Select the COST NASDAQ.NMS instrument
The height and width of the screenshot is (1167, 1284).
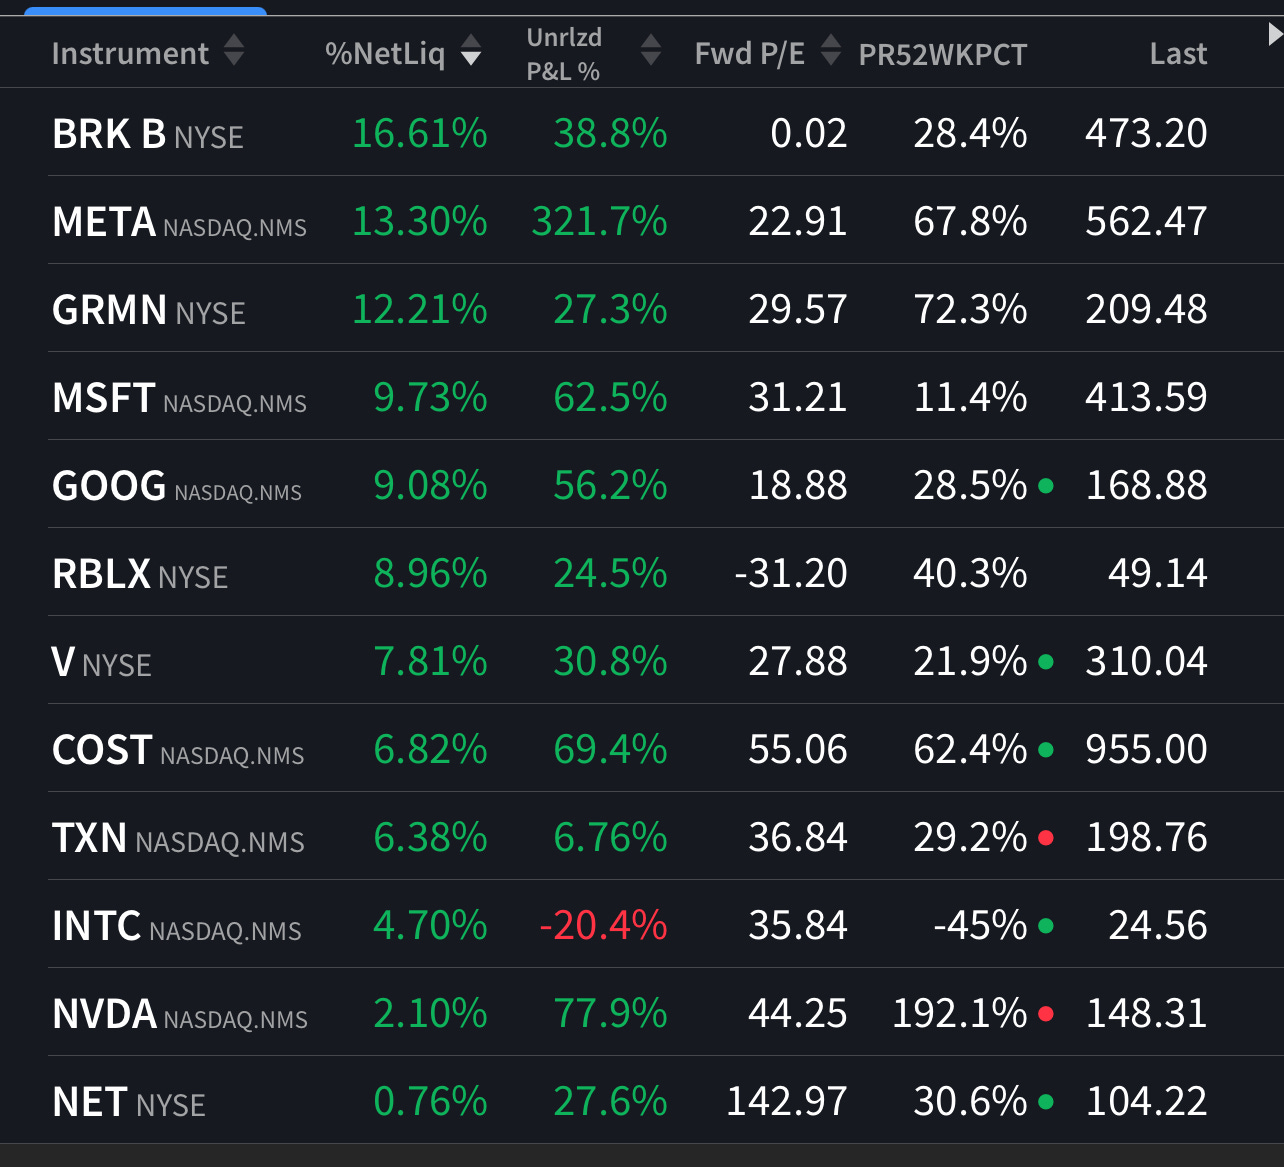178,750
